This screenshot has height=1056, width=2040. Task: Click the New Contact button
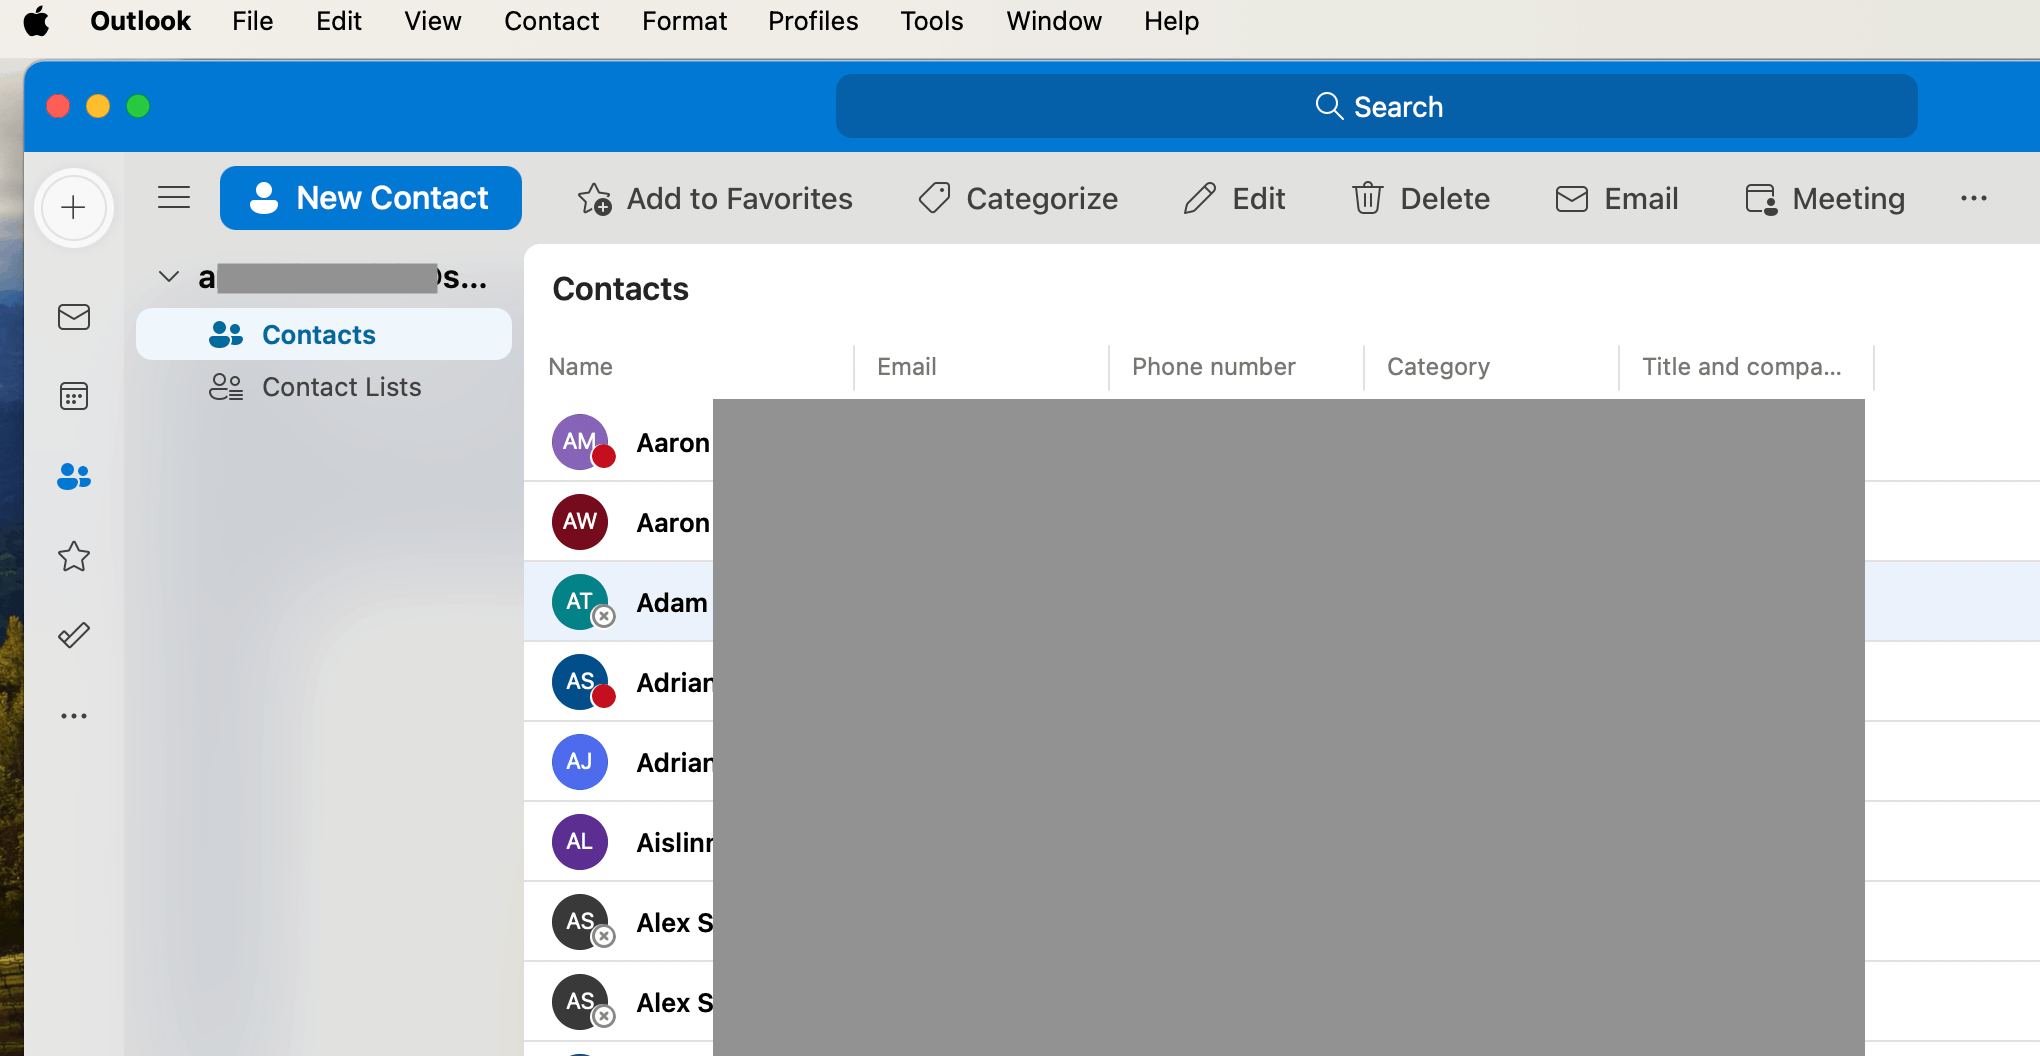point(371,198)
